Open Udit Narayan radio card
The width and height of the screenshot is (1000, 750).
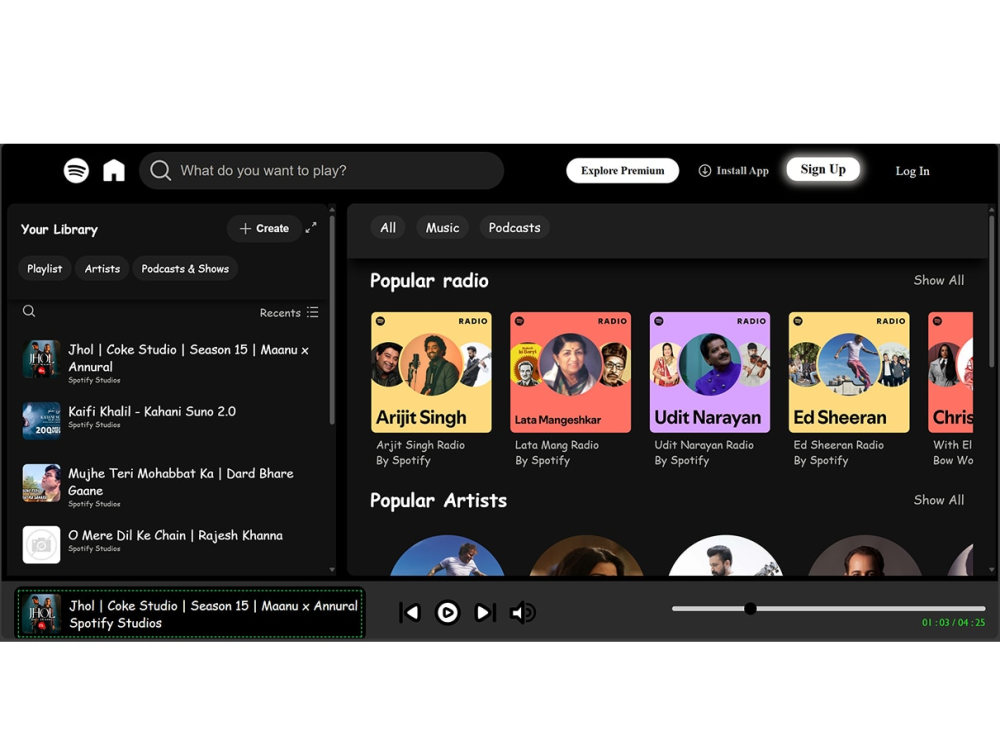[710, 372]
